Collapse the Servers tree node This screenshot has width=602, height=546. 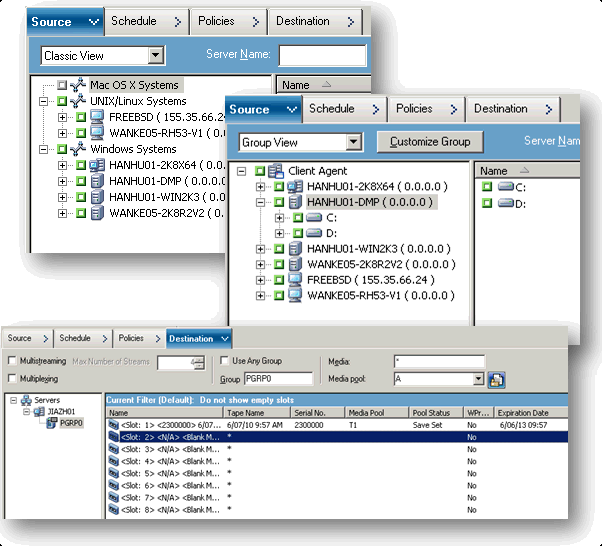tap(13, 400)
